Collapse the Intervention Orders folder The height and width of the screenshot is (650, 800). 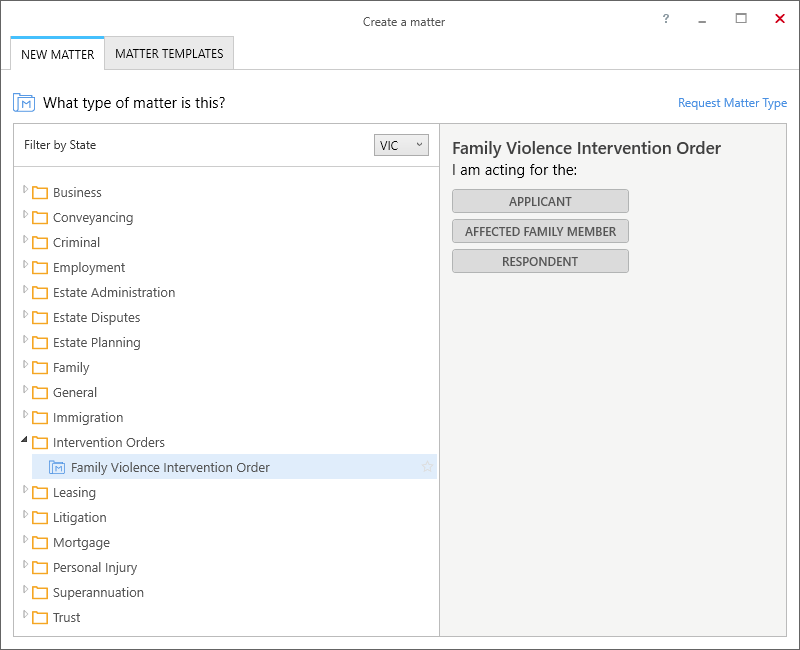(x=24, y=439)
